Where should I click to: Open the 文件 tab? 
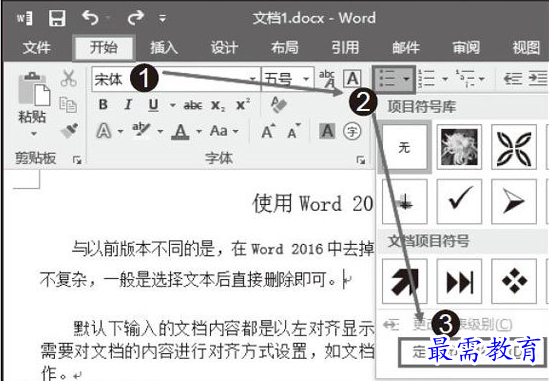[x=37, y=48]
